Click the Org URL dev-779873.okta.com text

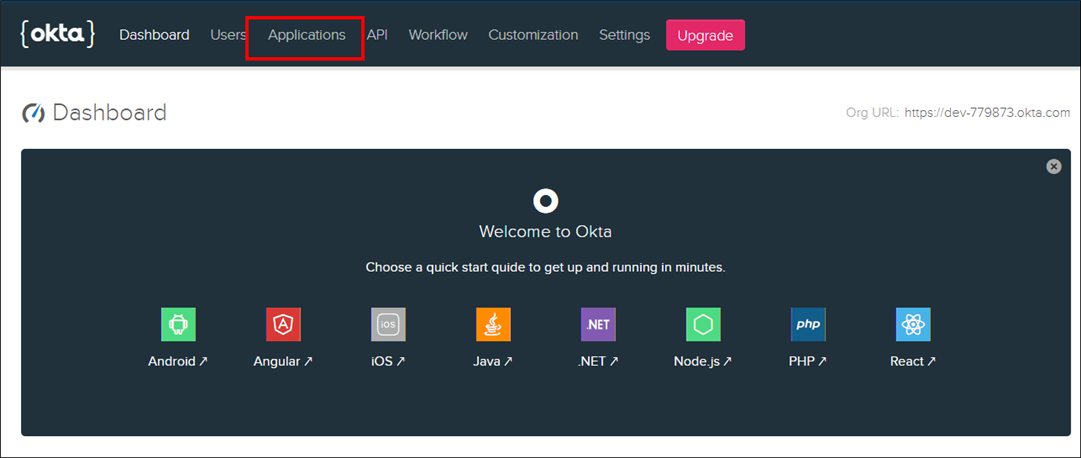point(987,113)
